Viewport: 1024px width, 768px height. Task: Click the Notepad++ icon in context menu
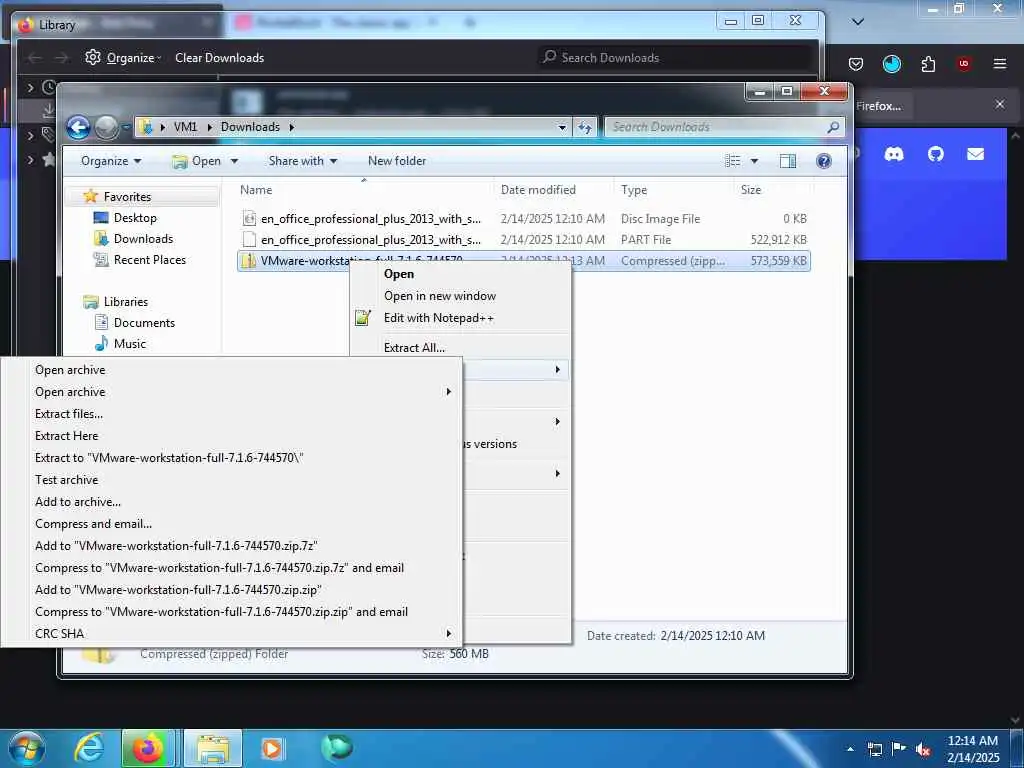pos(362,318)
